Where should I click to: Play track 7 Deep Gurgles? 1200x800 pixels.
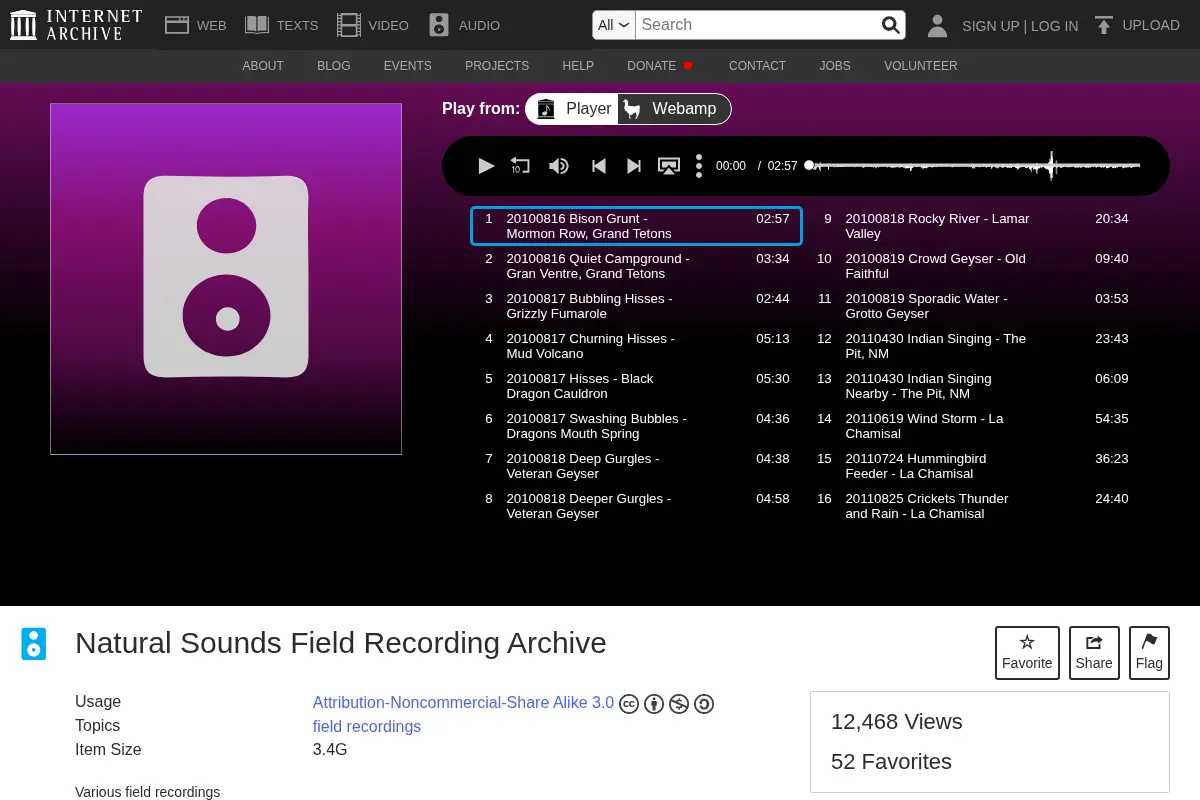coord(636,466)
